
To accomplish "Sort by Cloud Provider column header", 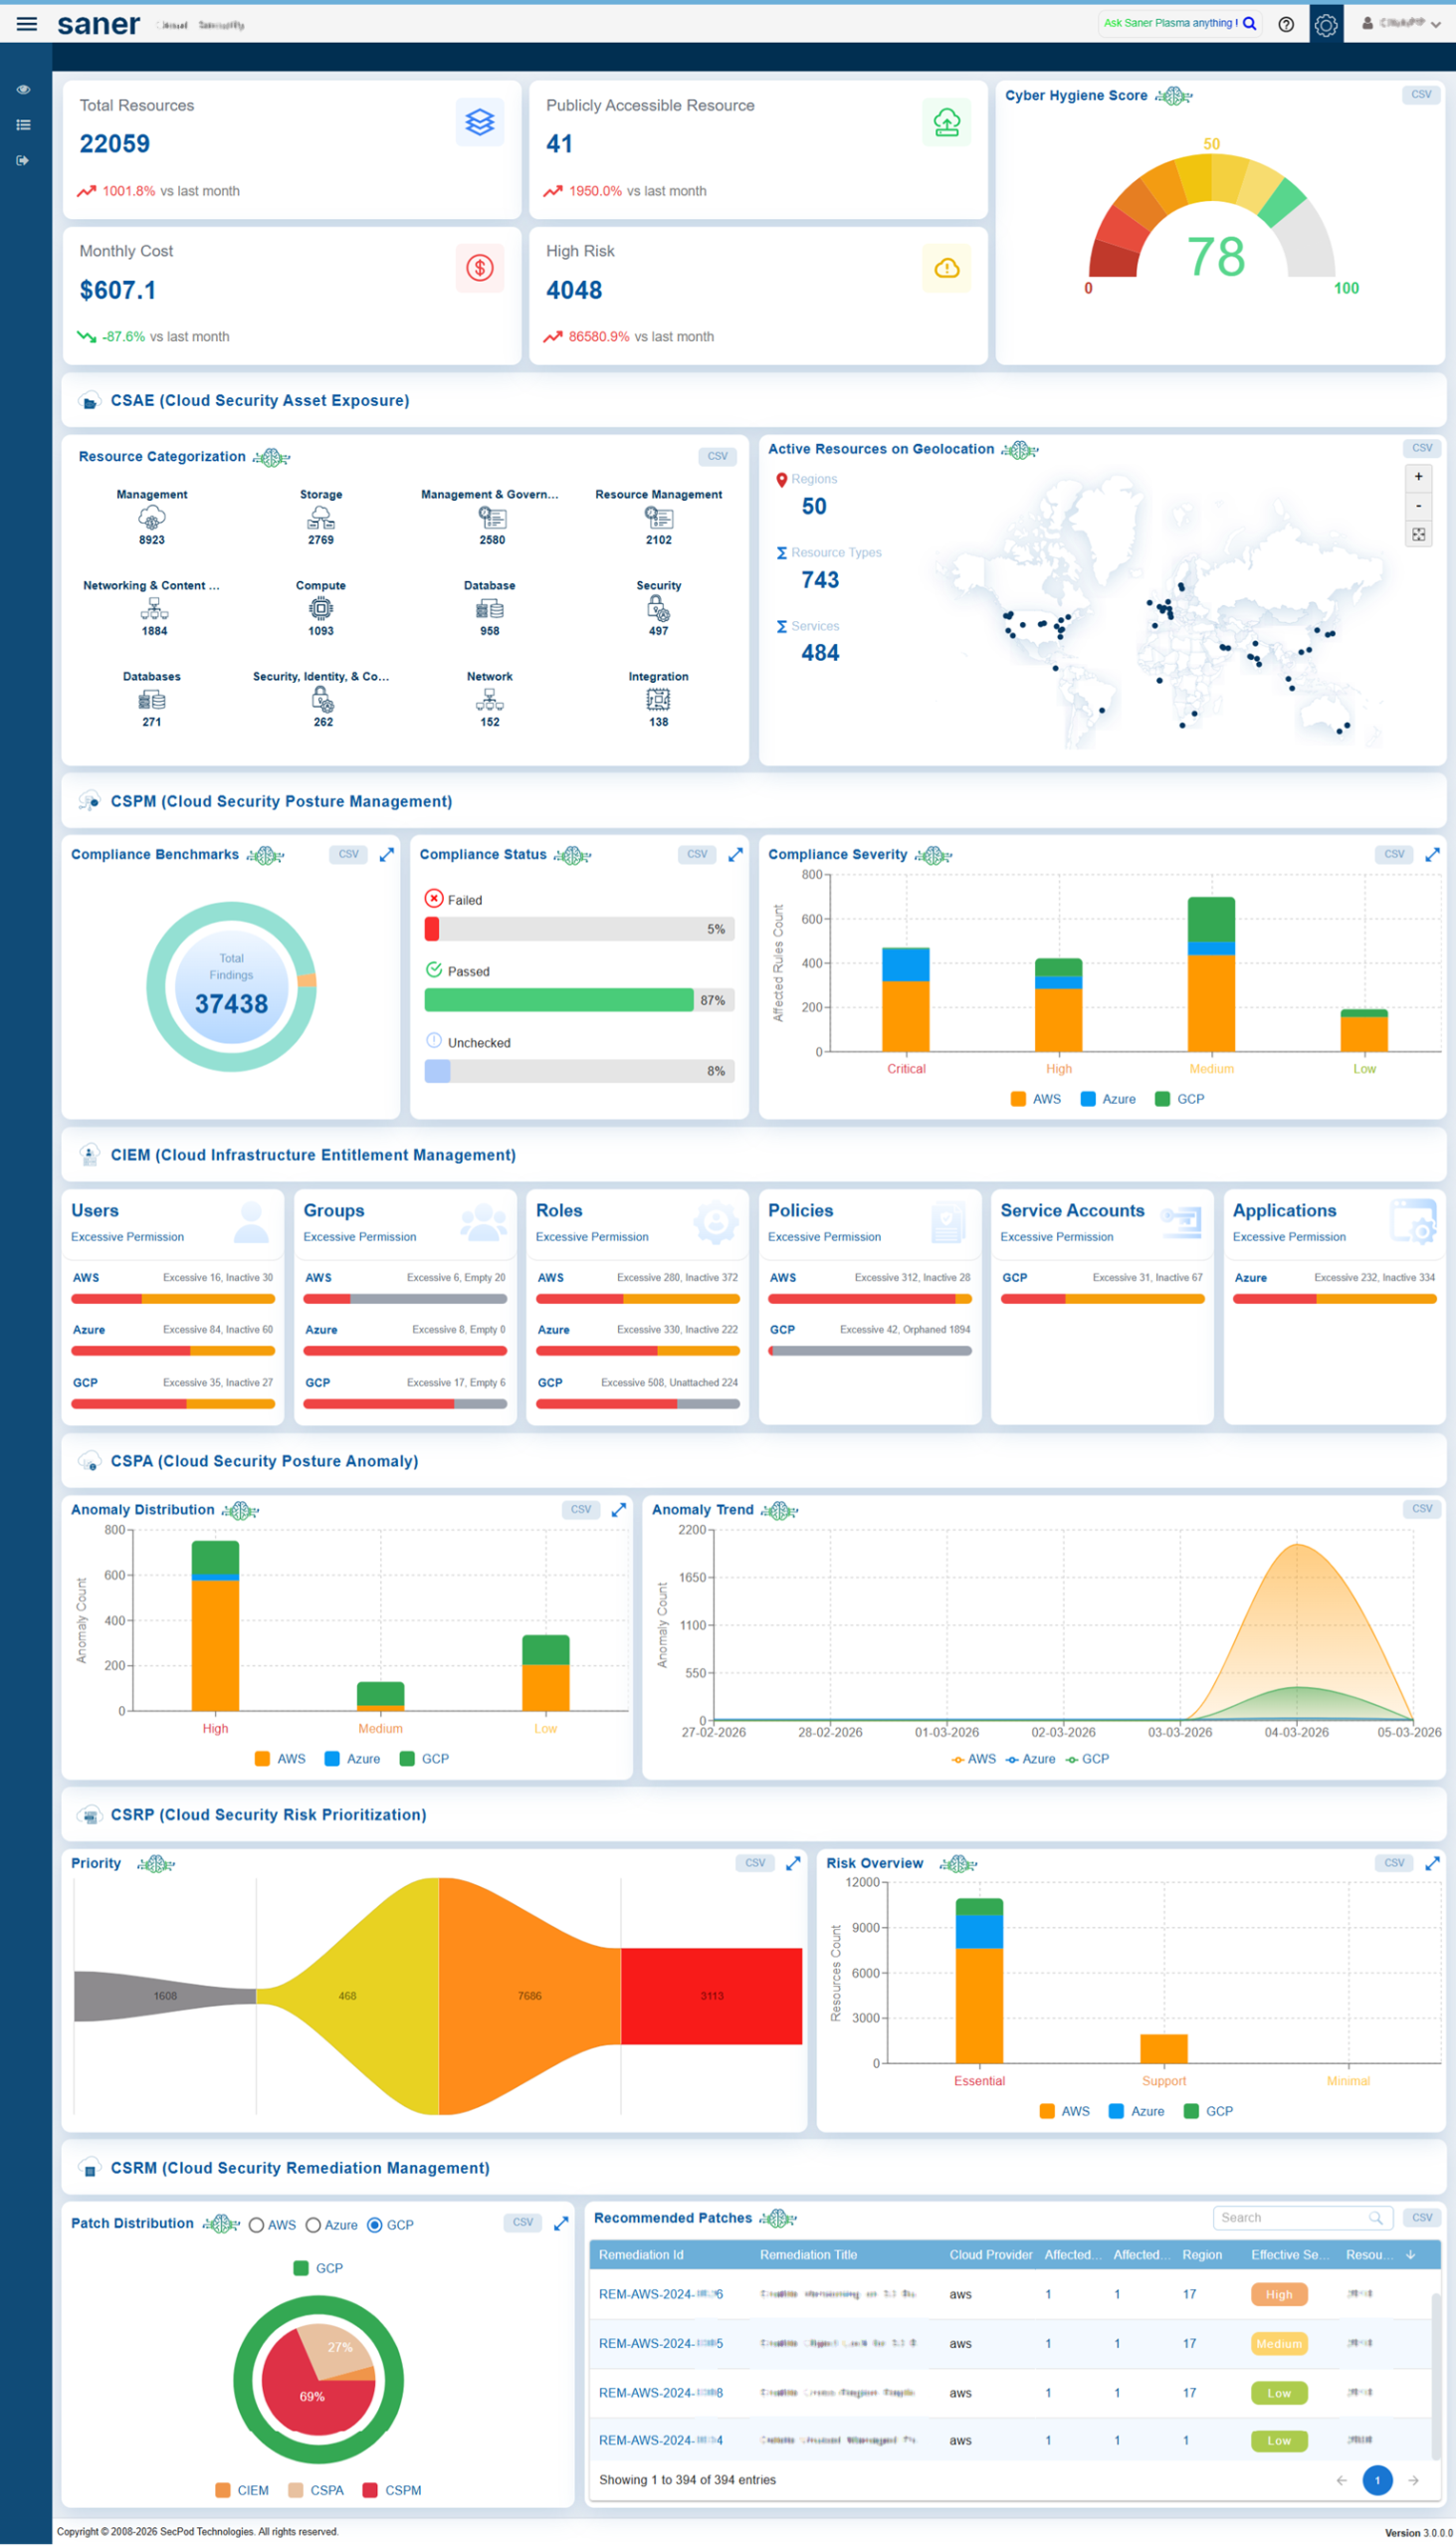I will pyautogui.click(x=990, y=2255).
